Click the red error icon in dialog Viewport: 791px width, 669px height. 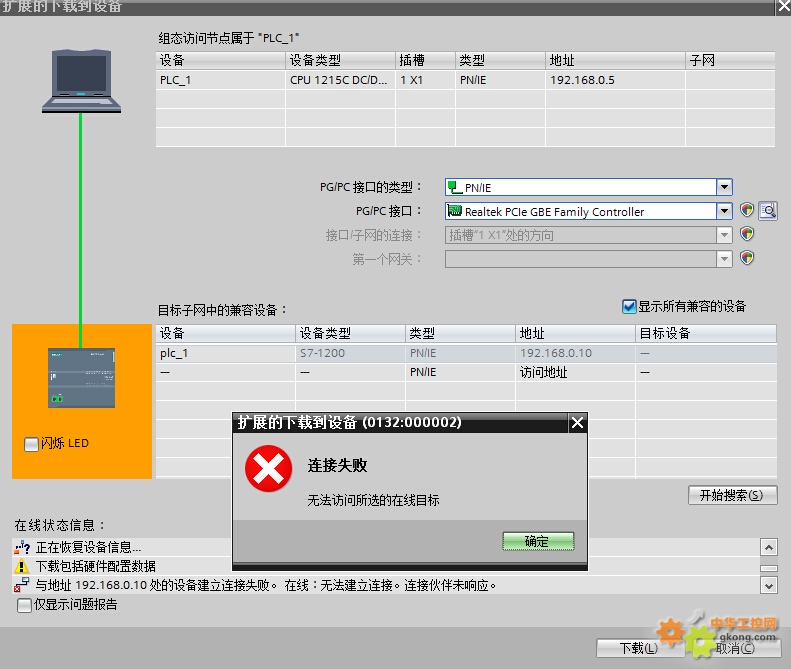point(268,468)
